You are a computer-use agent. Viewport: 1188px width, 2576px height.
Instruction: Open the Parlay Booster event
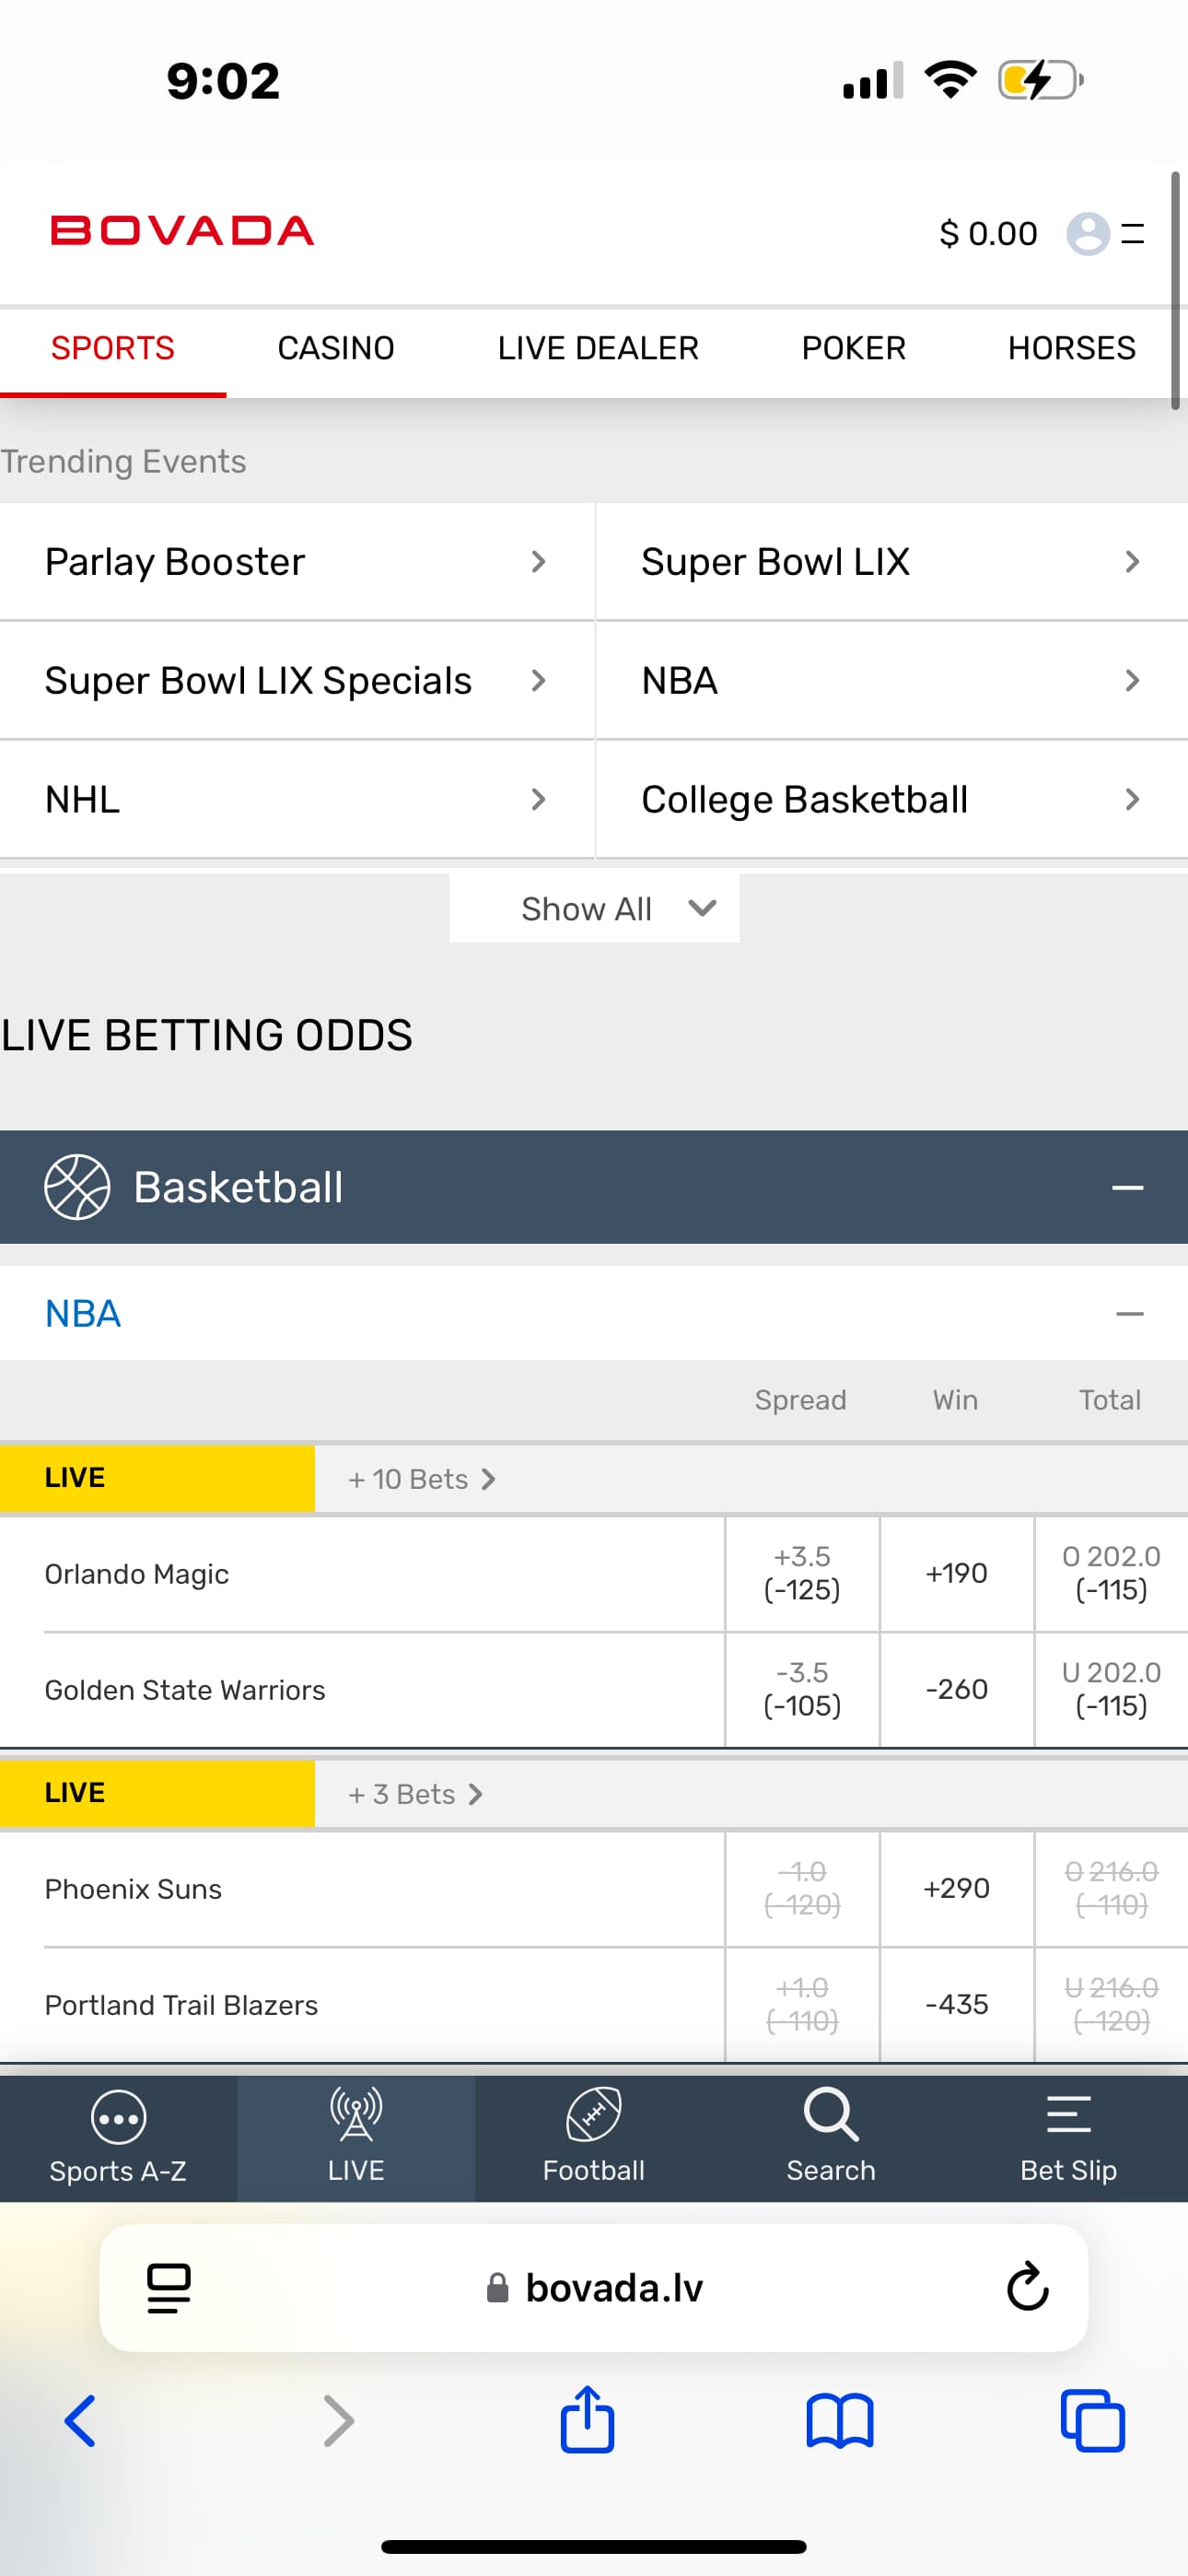tap(296, 562)
